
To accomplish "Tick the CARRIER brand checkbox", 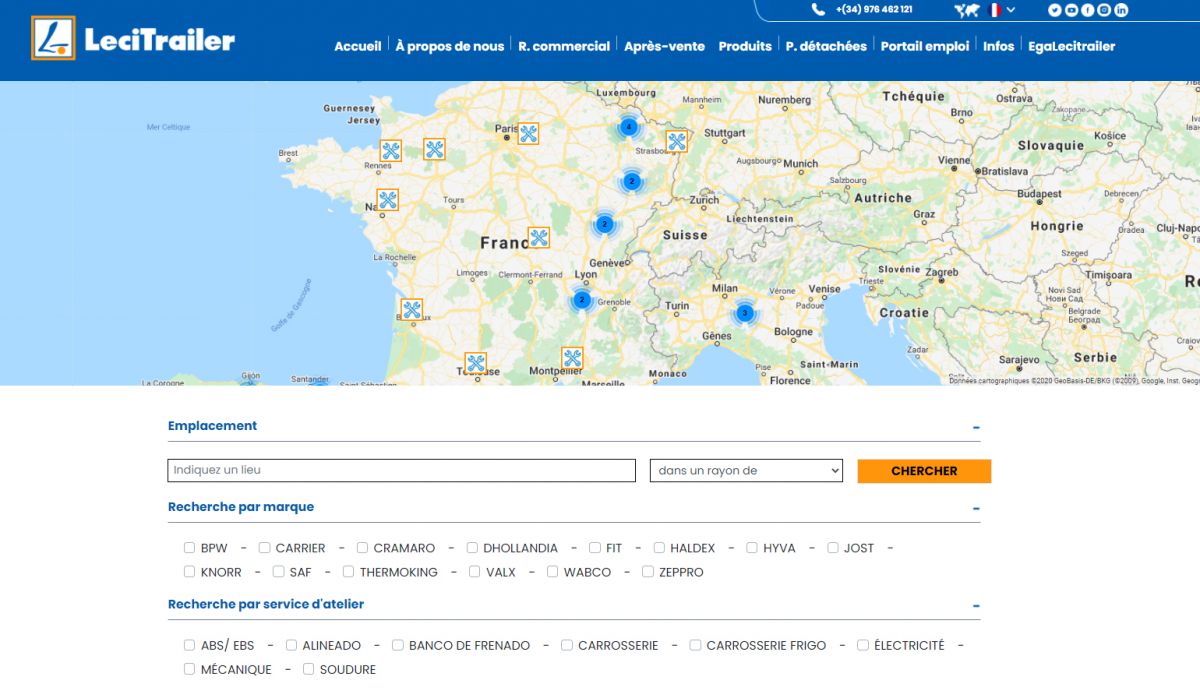I will click(264, 548).
